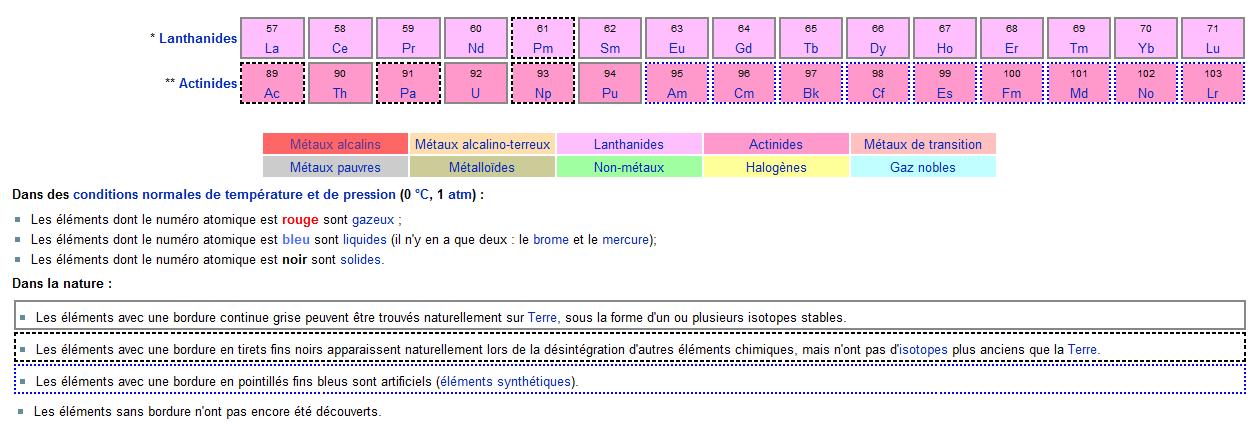Select the Gadolinium (Gd) element cell
Viewport: 1254px width, 428px height.
[x=744, y=38]
